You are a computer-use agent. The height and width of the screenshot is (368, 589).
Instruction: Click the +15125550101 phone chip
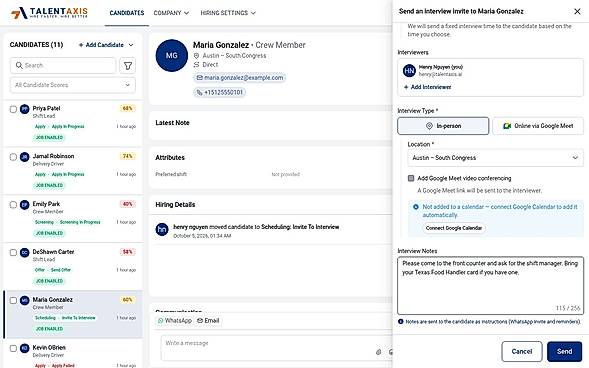[220, 92]
